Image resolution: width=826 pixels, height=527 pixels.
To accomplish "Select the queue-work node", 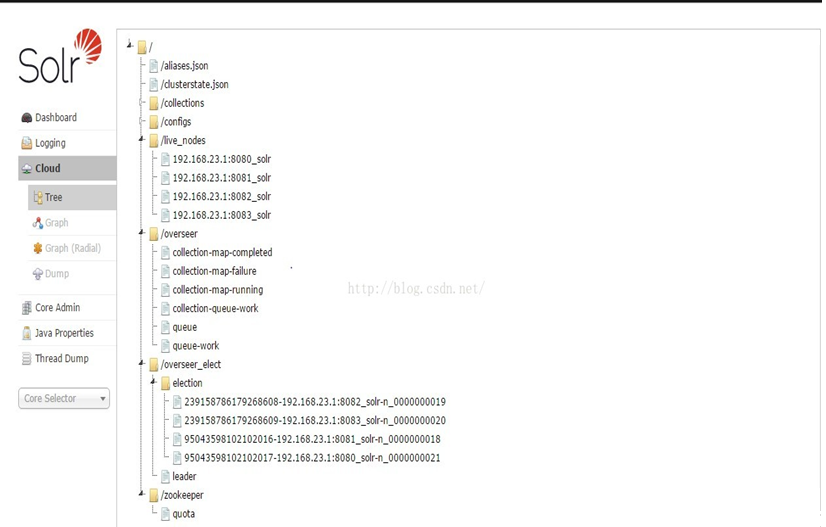I will click(x=196, y=346).
